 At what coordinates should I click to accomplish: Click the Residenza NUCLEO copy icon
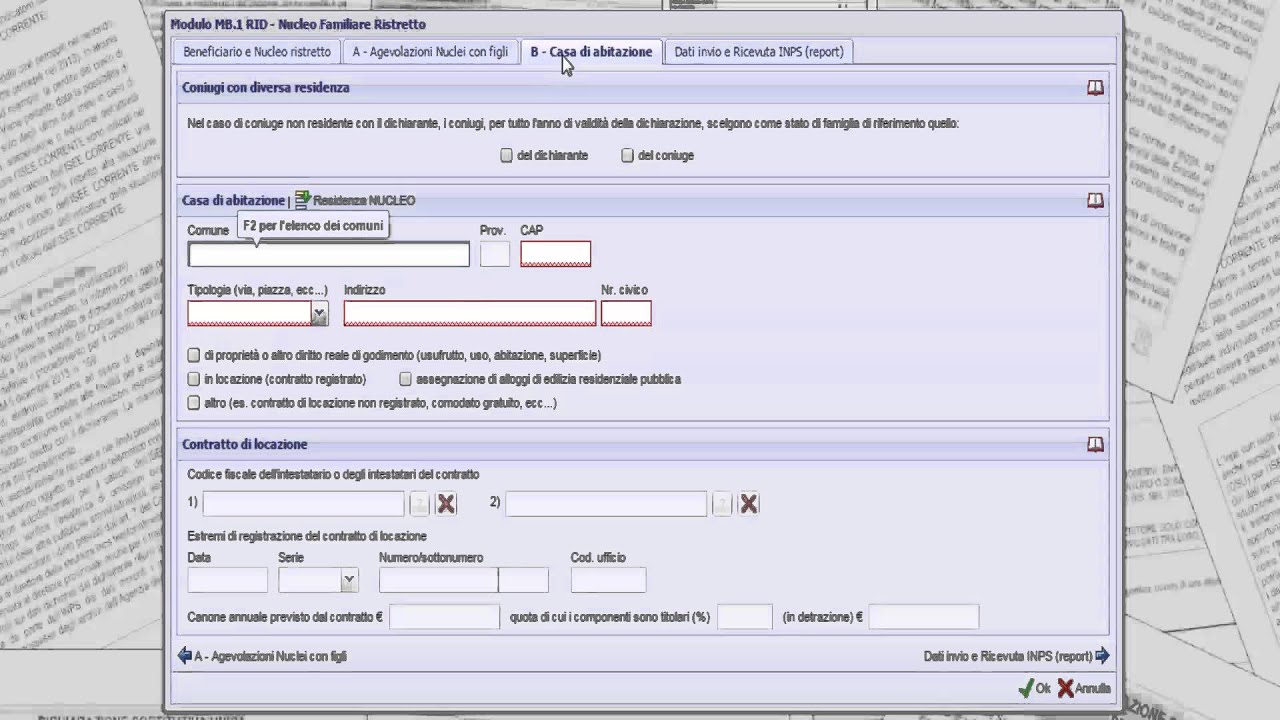click(x=302, y=200)
